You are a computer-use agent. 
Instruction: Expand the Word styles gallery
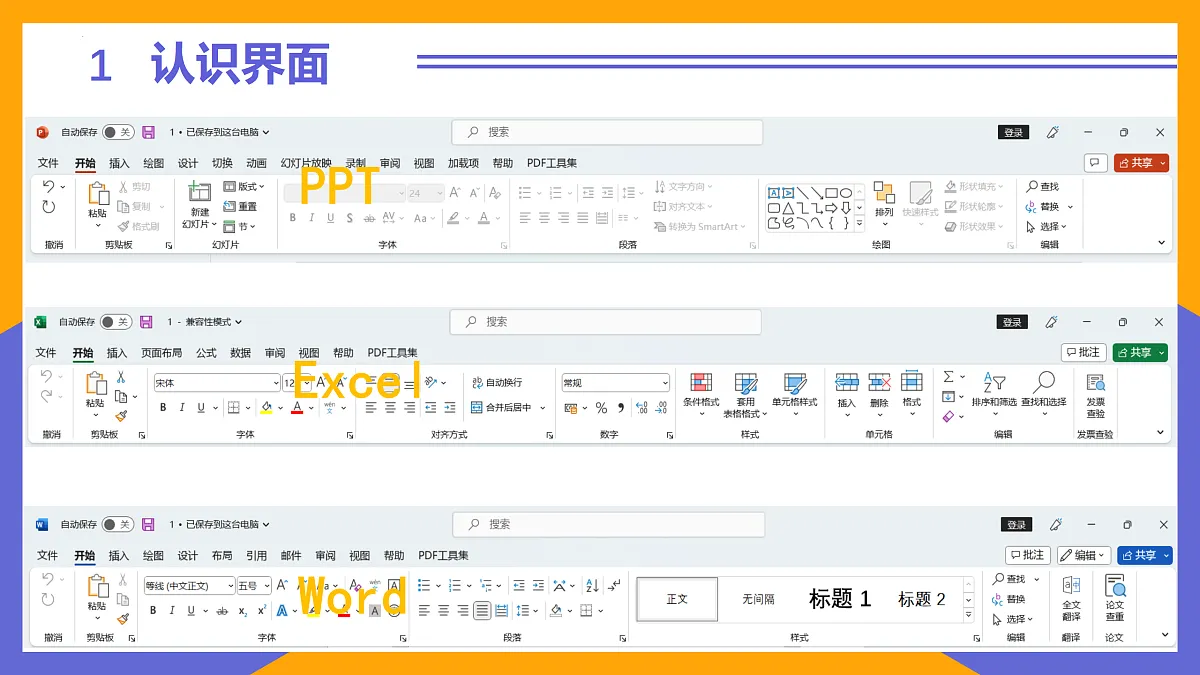coord(968,617)
